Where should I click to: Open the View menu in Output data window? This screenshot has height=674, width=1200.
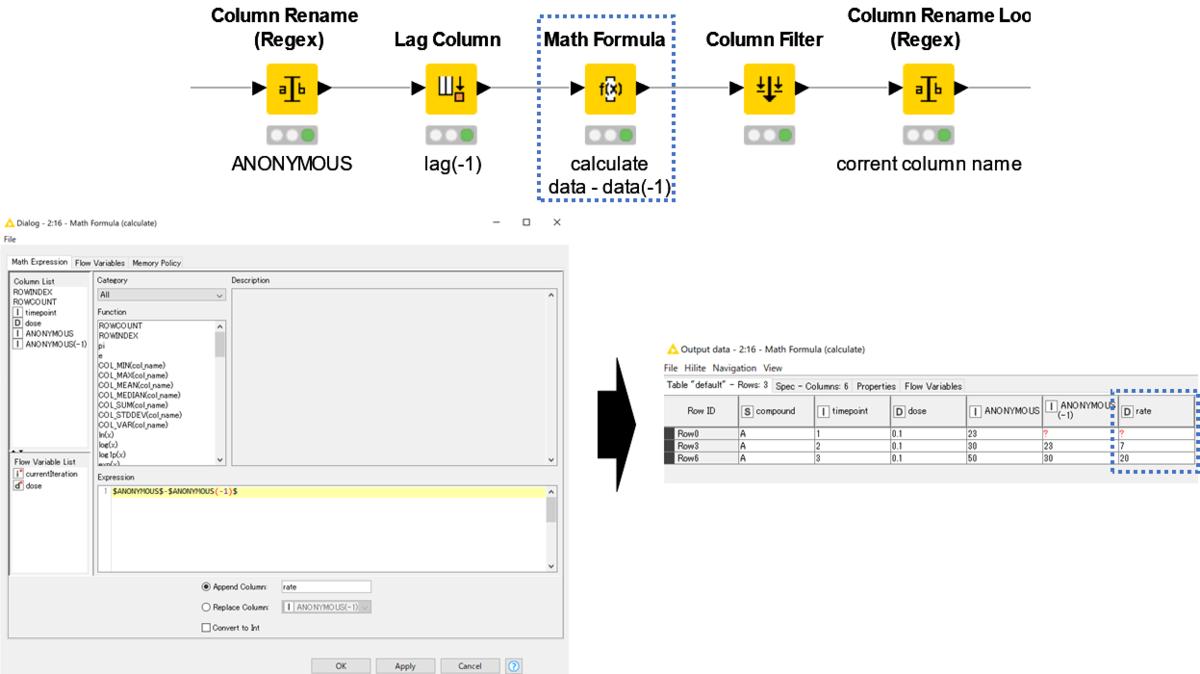pyautogui.click(x=773, y=368)
